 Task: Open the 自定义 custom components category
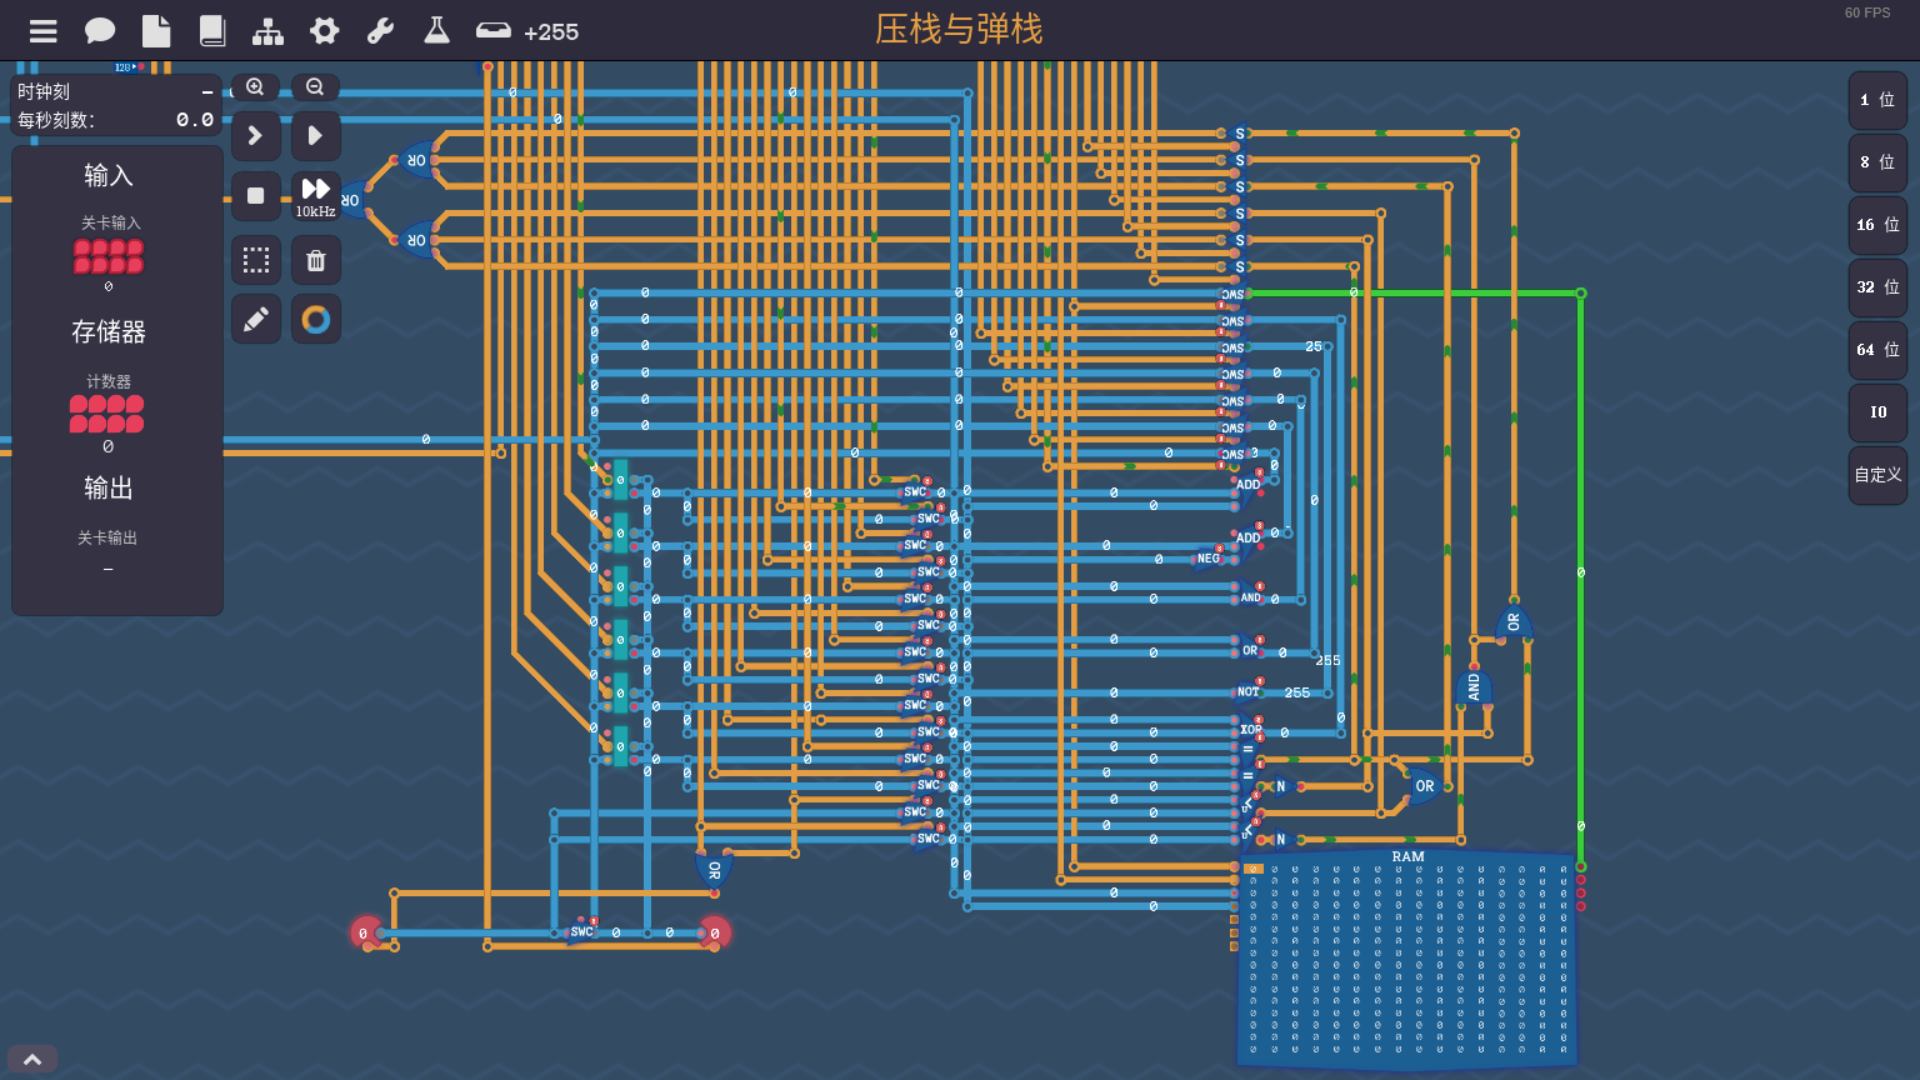(x=1877, y=475)
